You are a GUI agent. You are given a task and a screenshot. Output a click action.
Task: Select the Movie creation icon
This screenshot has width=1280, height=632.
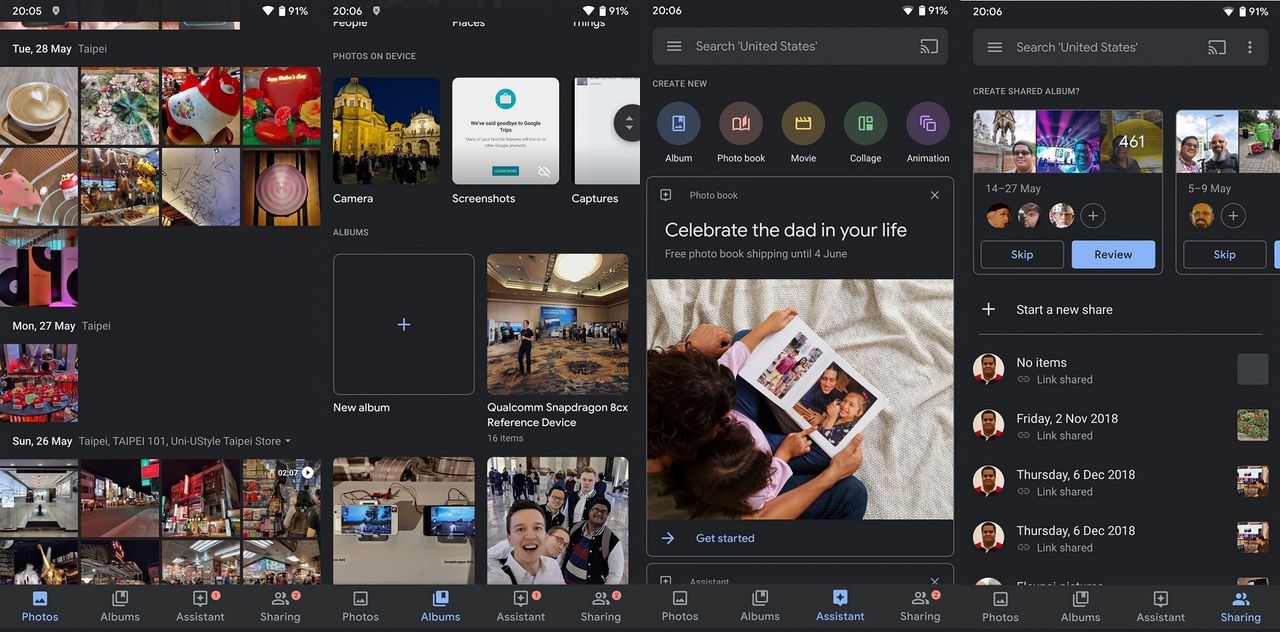tap(803, 125)
